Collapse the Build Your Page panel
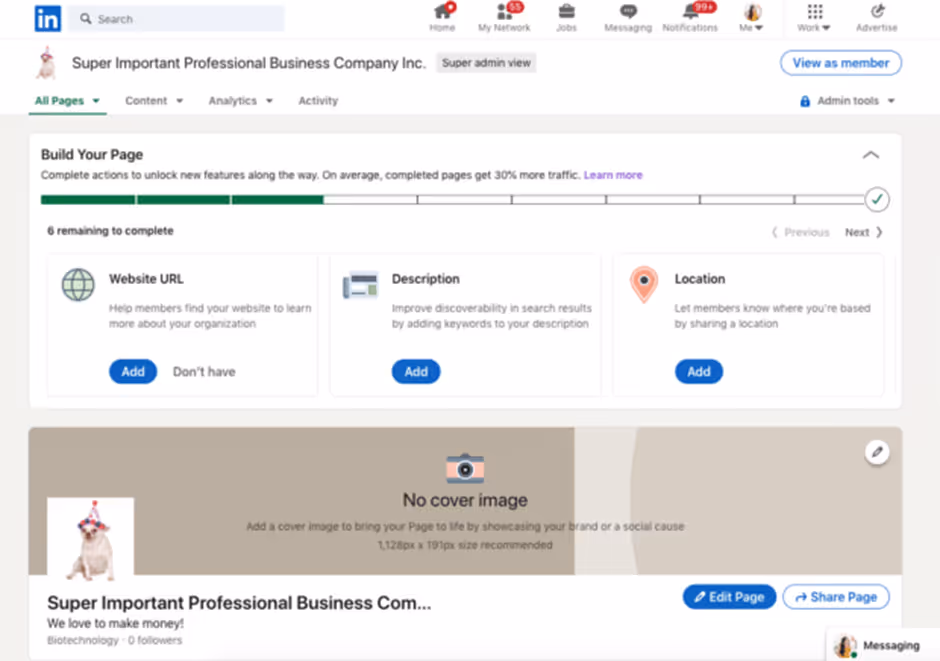940x661 pixels. click(x=870, y=155)
